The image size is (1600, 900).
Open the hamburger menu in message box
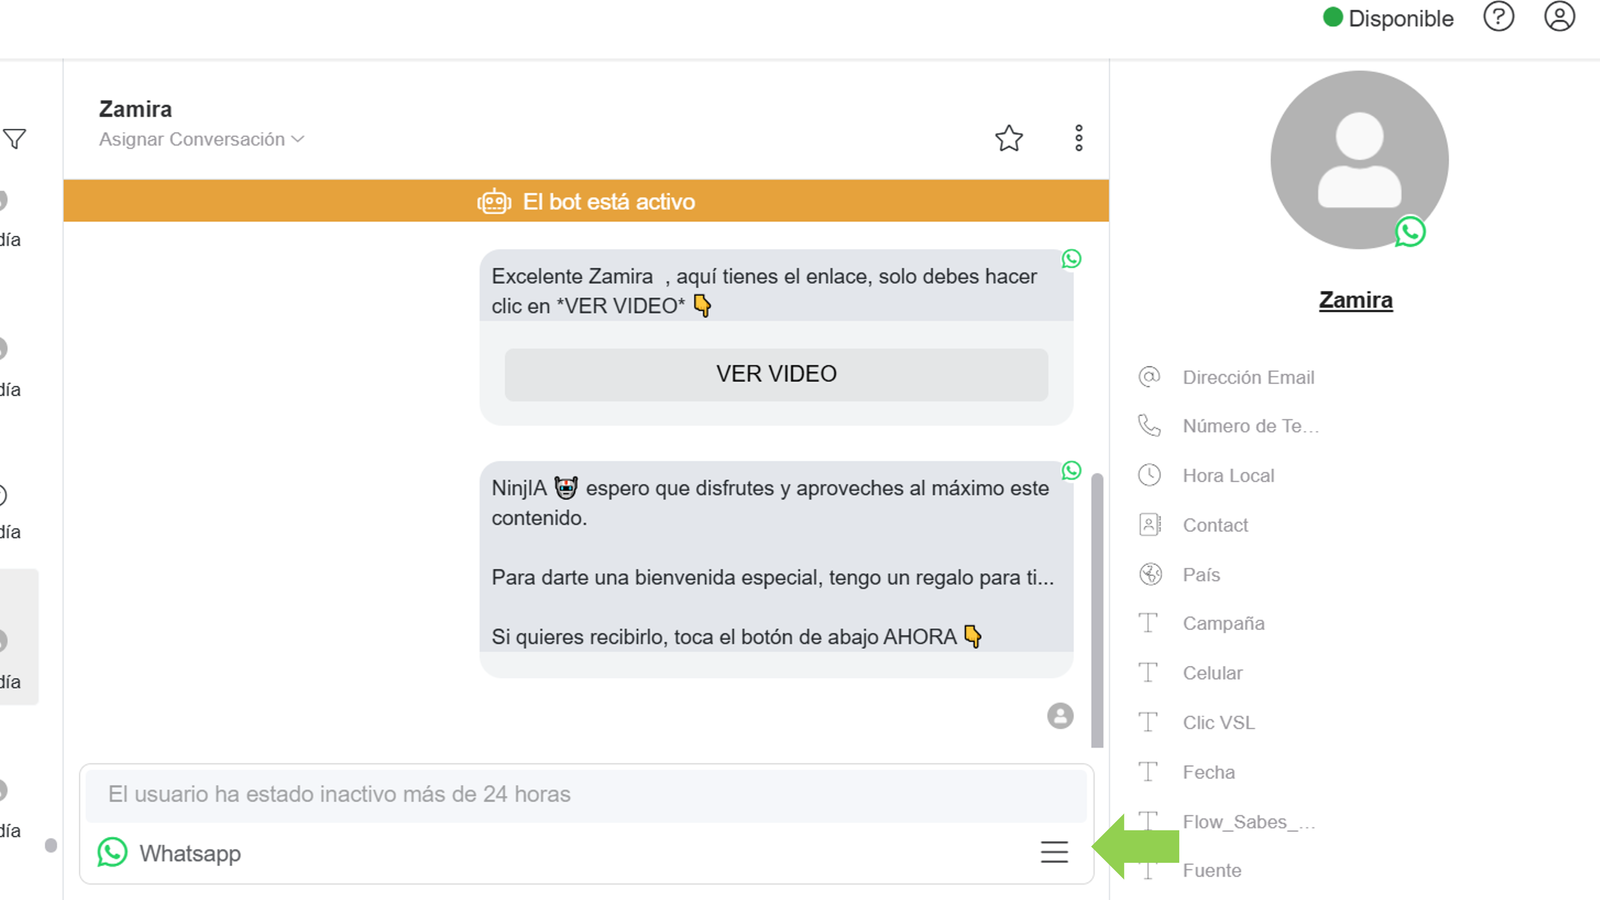pos(1054,852)
